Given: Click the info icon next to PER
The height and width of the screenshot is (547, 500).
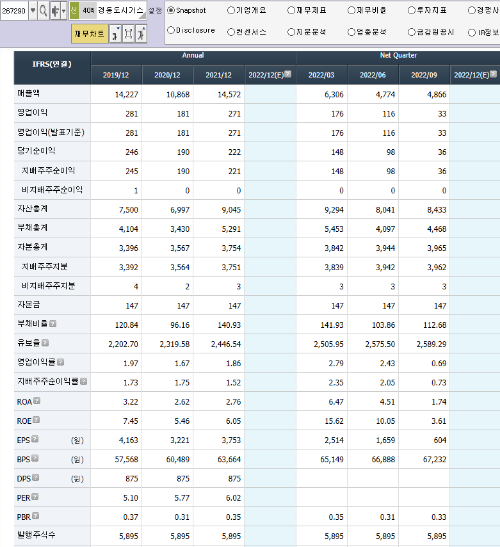Looking at the screenshot, I should tap(35, 497).
